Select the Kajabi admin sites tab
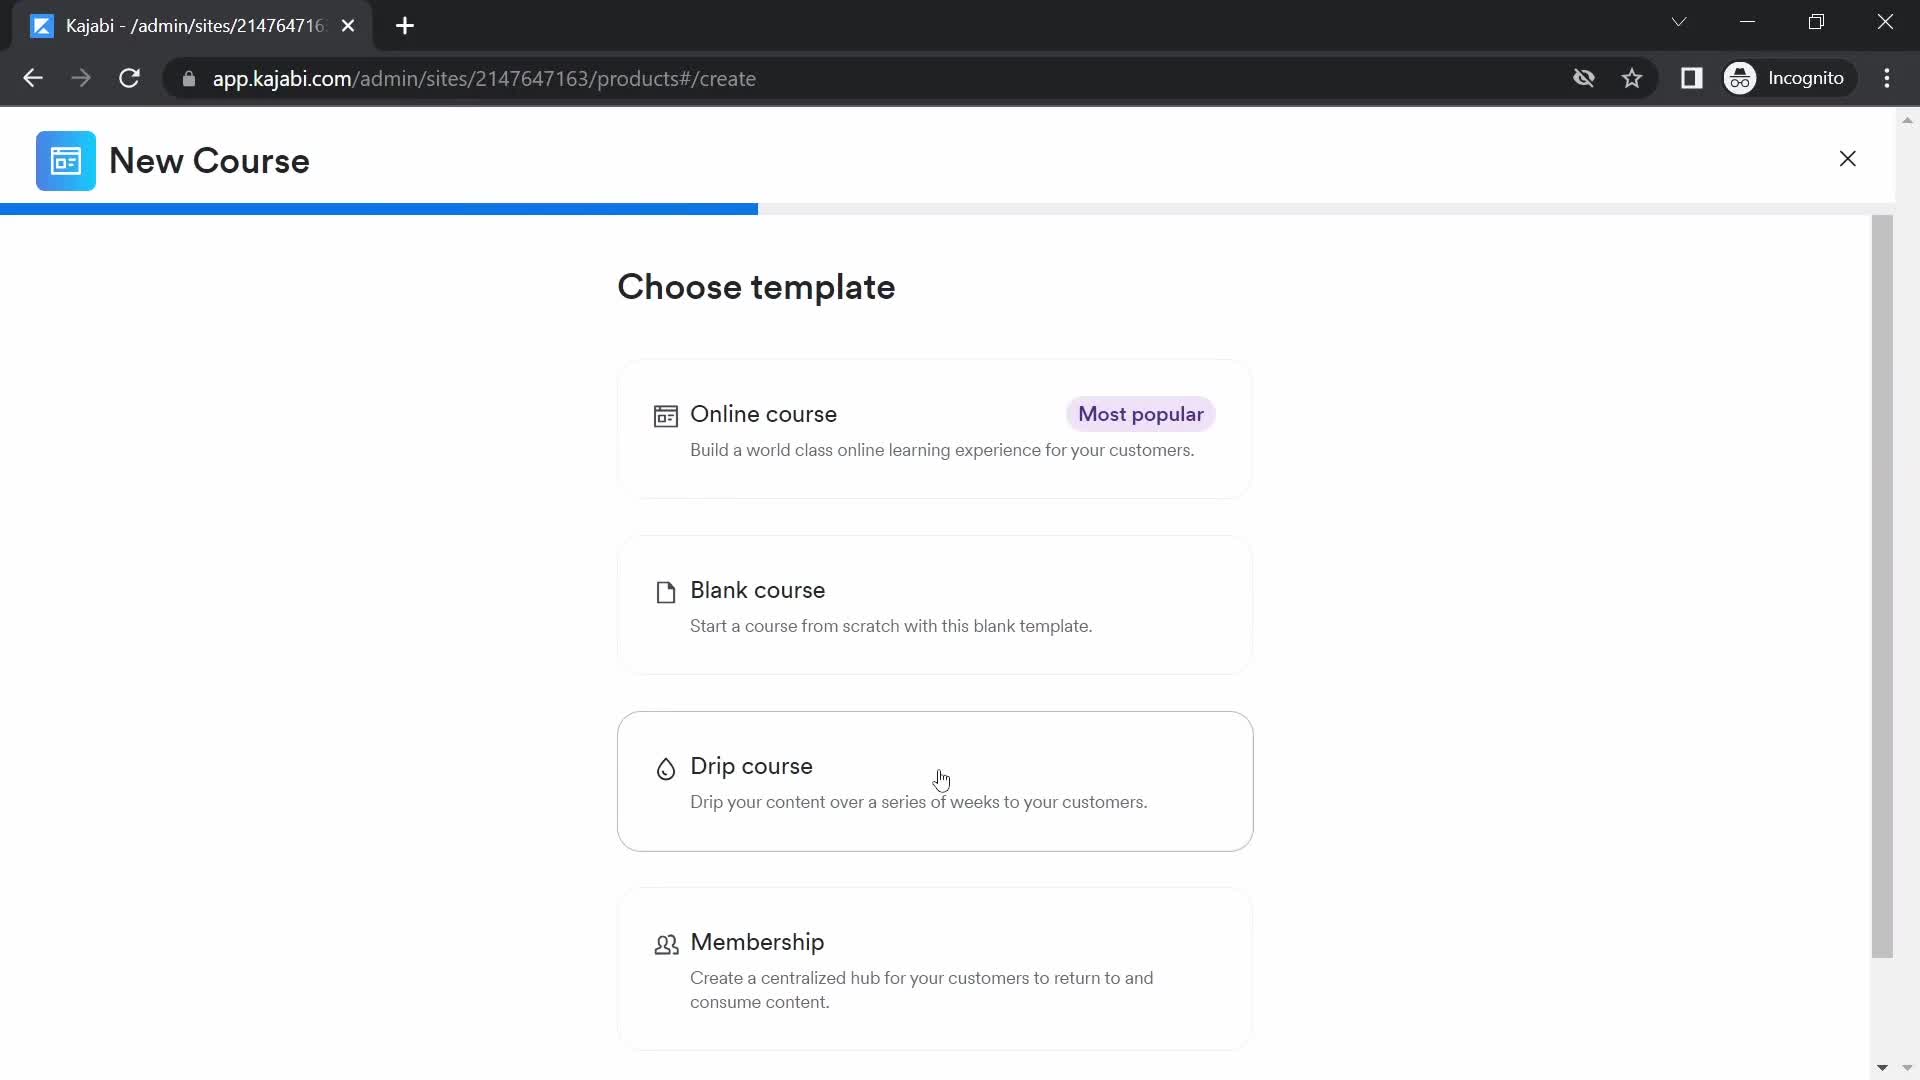1920x1080 pixels. tap(193, 26)
